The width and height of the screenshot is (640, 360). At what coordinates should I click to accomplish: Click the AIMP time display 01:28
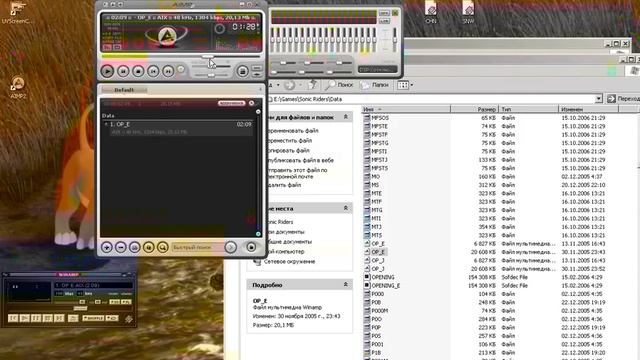pyautogui.click(x=245, y=27)
